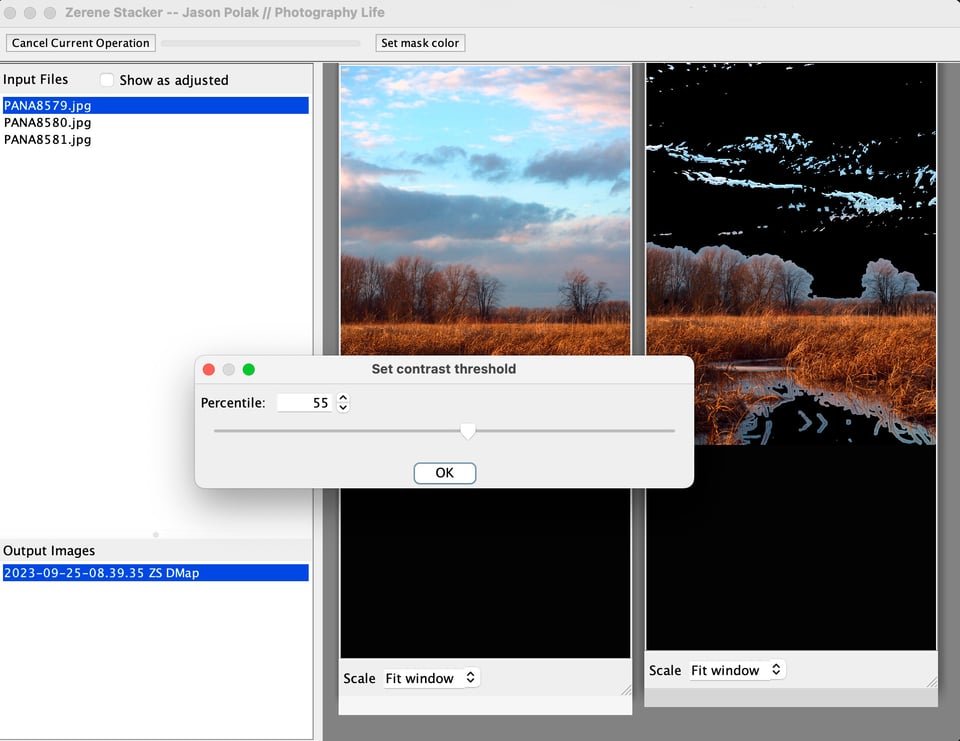Click the green zoom button of the dialog

pos(249,369)
